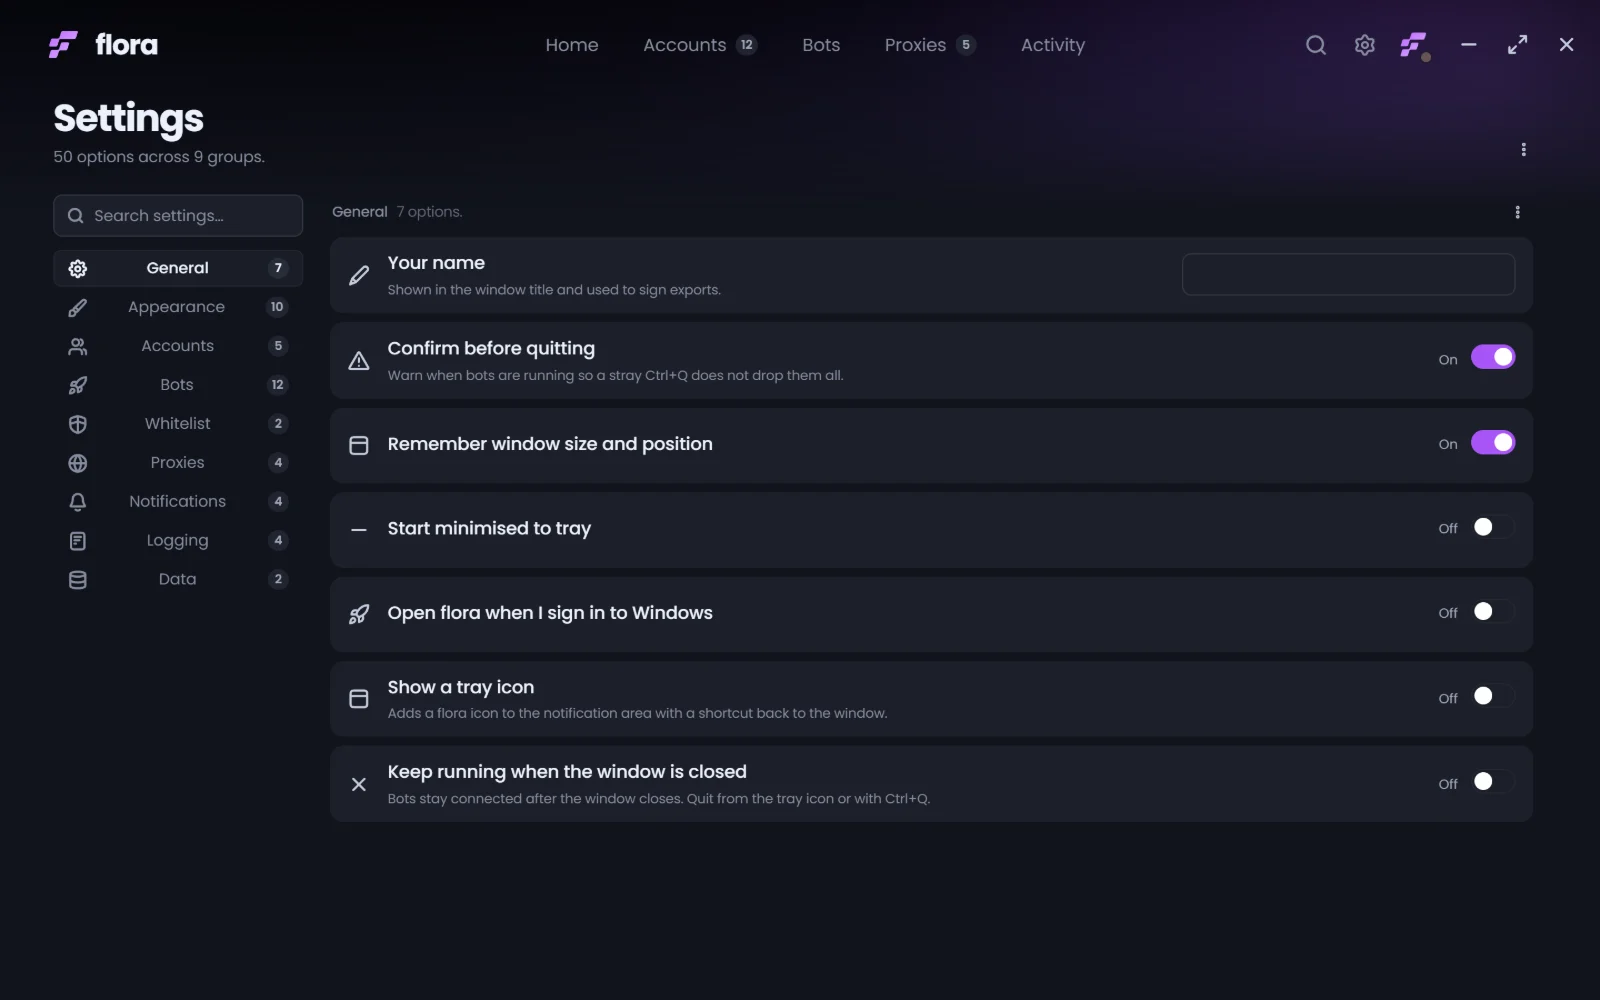This screenshot has width=1600, height=1000.
Task: Disable Remember window size and position toggle
Action: 1493,442
